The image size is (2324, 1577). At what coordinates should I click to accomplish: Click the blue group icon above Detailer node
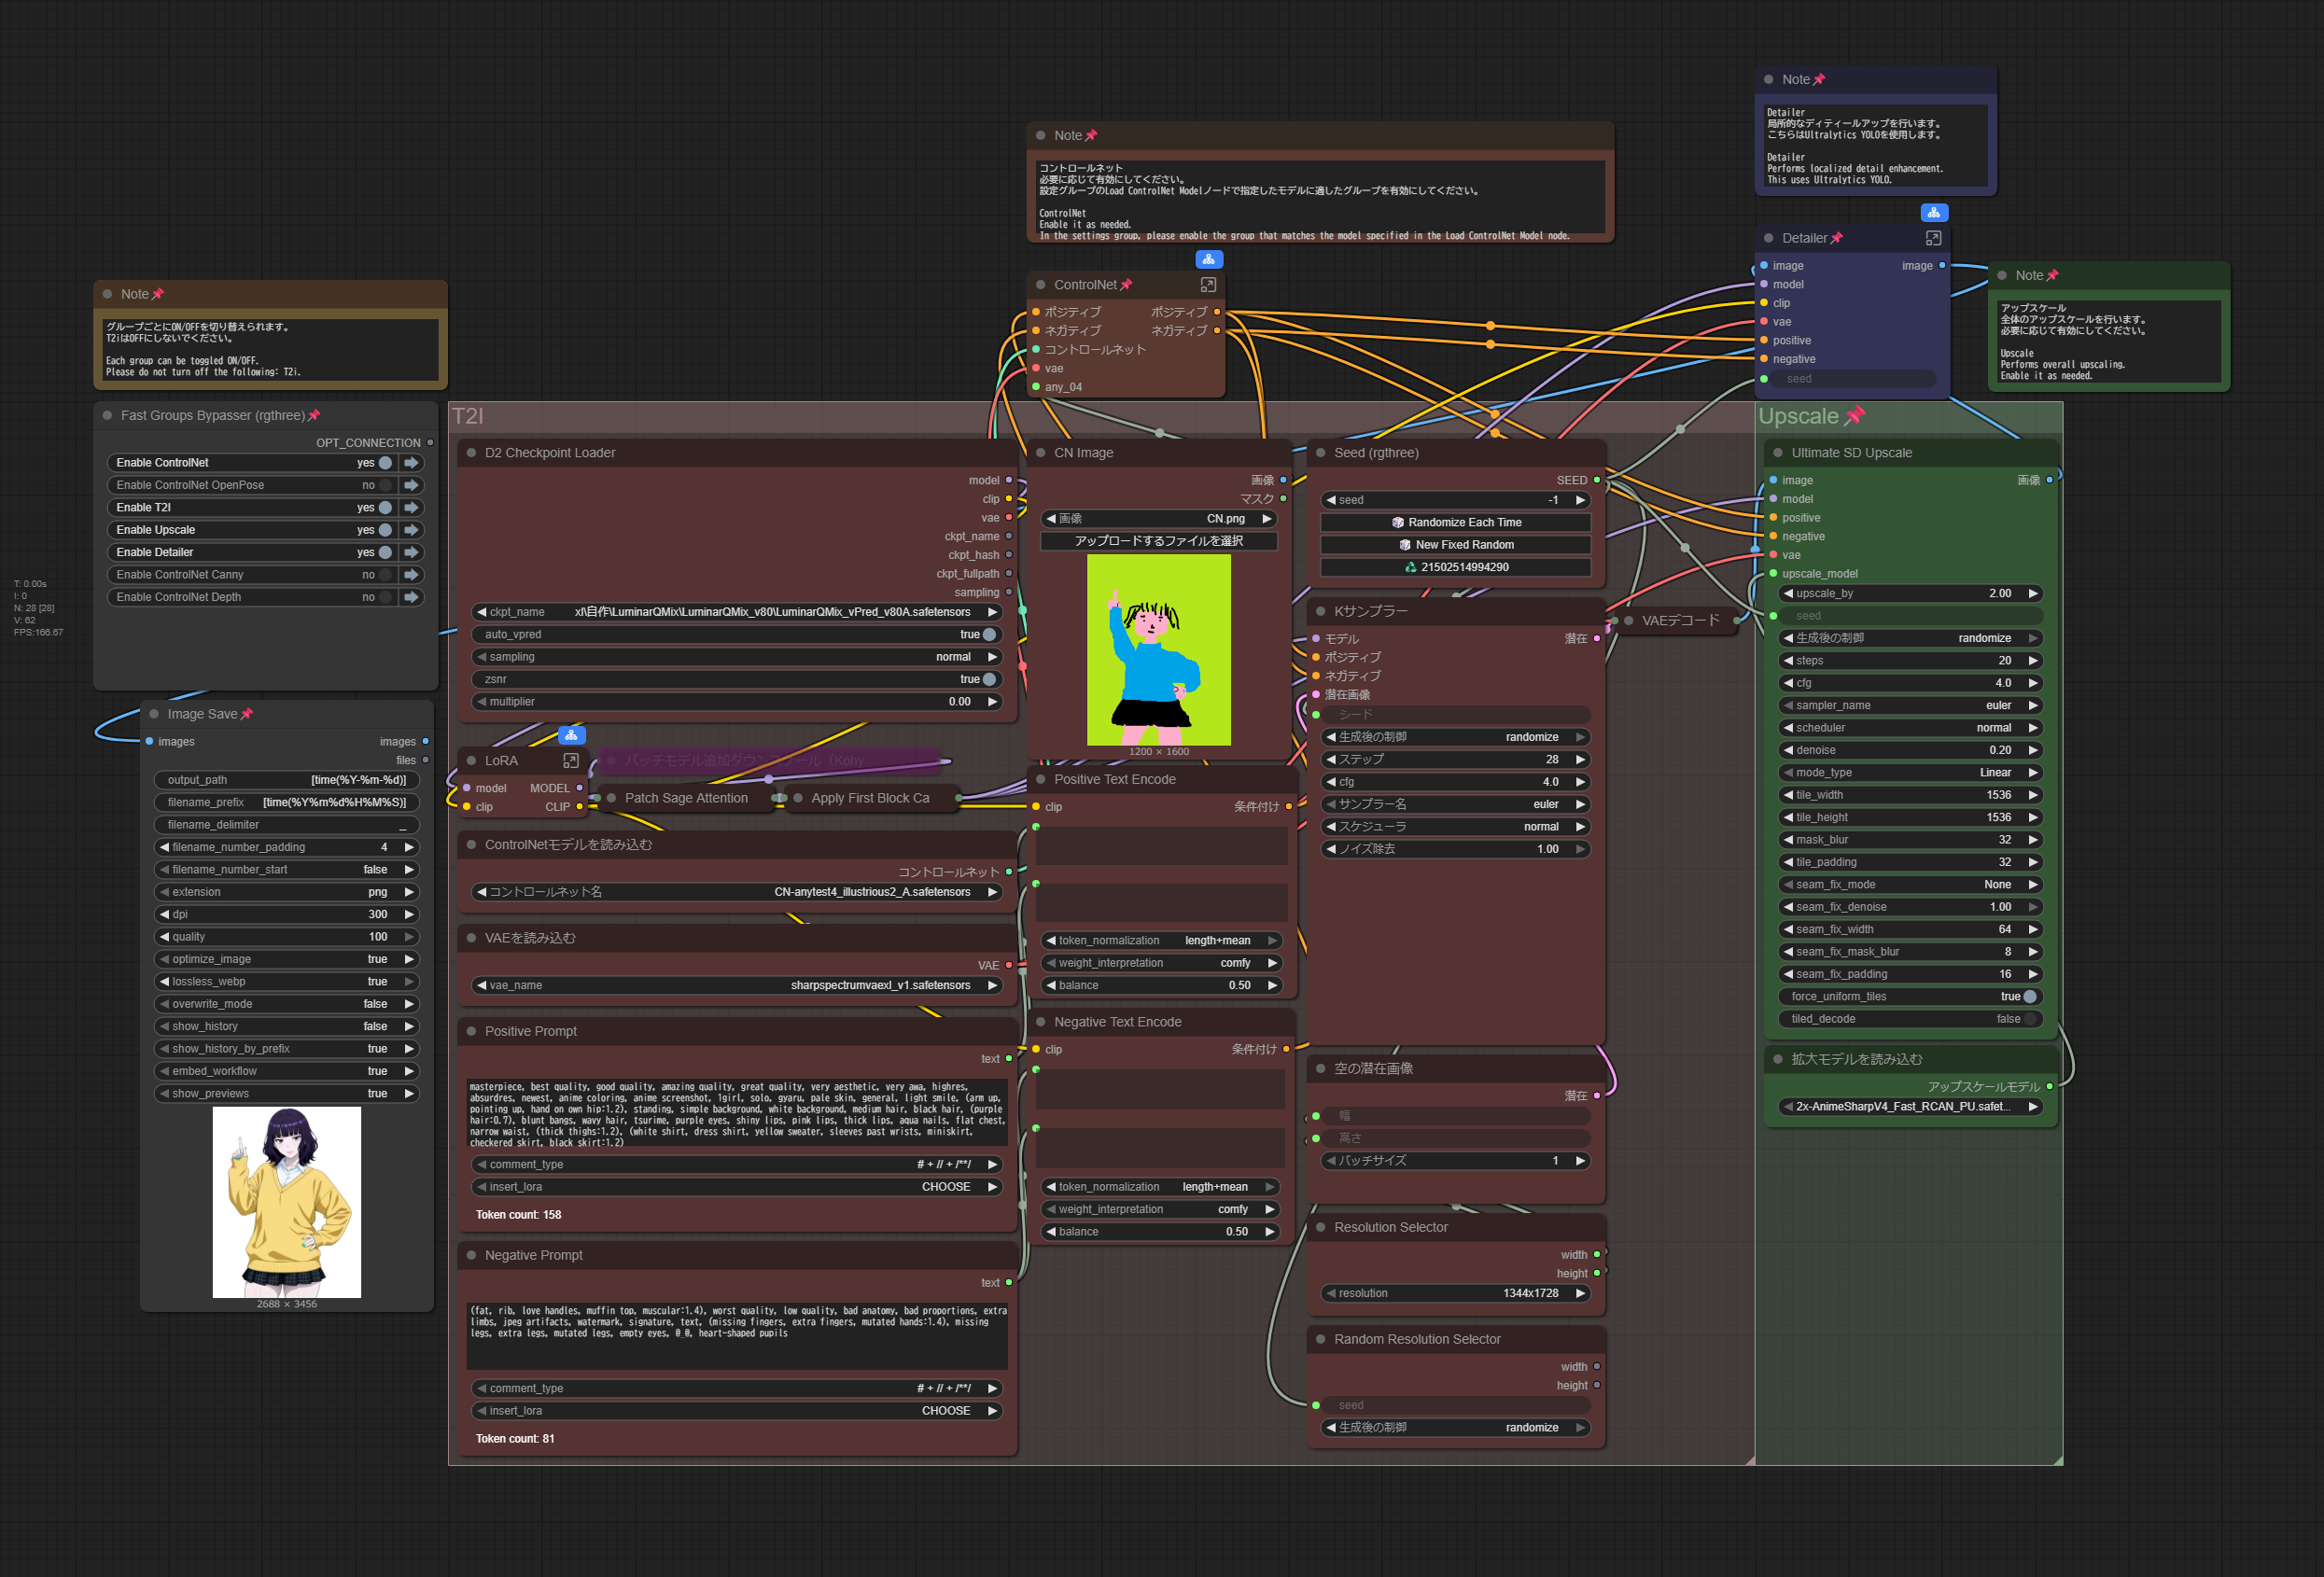(x=1933, y=212)
